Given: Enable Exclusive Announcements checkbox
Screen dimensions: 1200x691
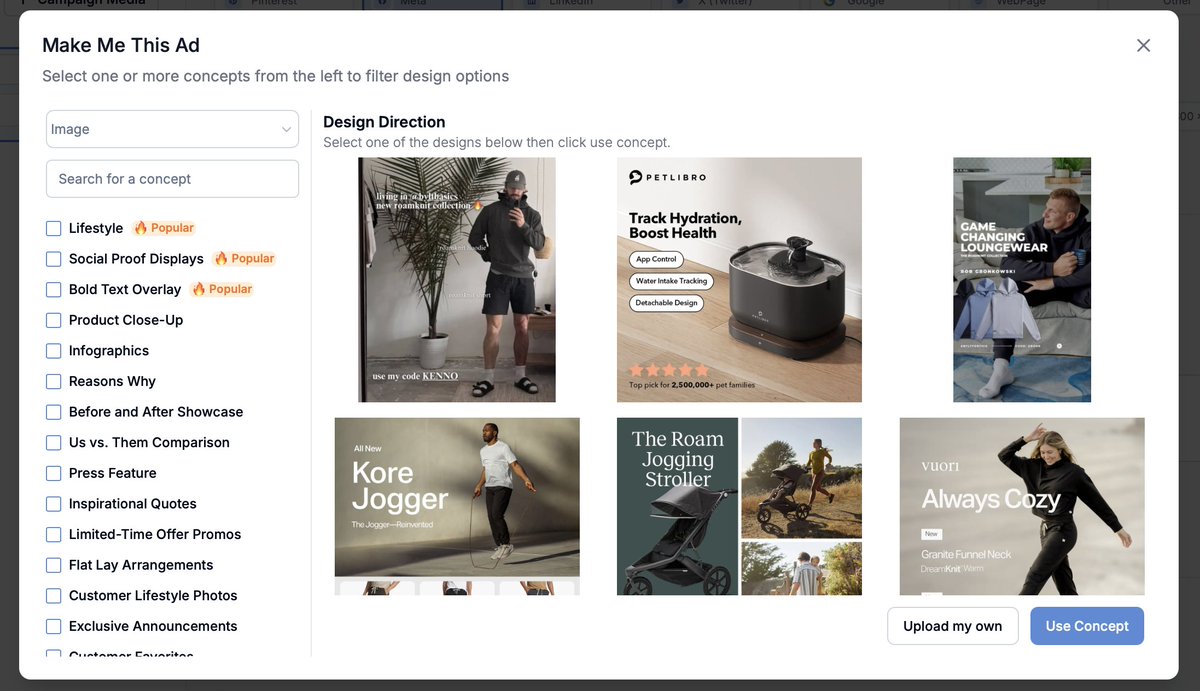Looking at the screenshot, I should coord(54,626).
